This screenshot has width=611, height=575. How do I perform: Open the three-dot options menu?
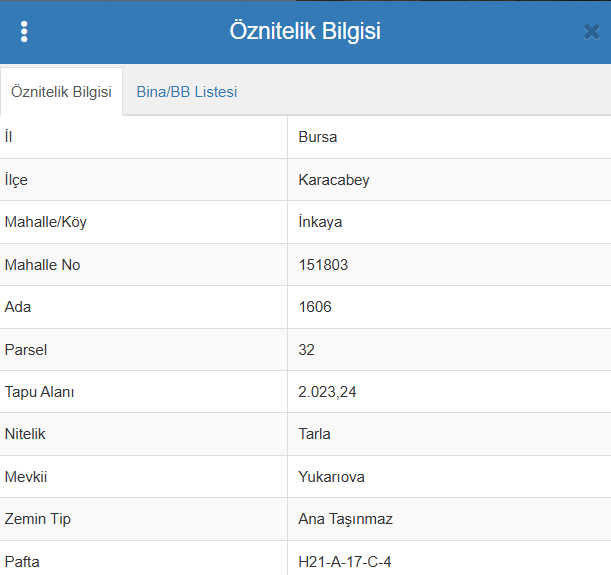24,32
